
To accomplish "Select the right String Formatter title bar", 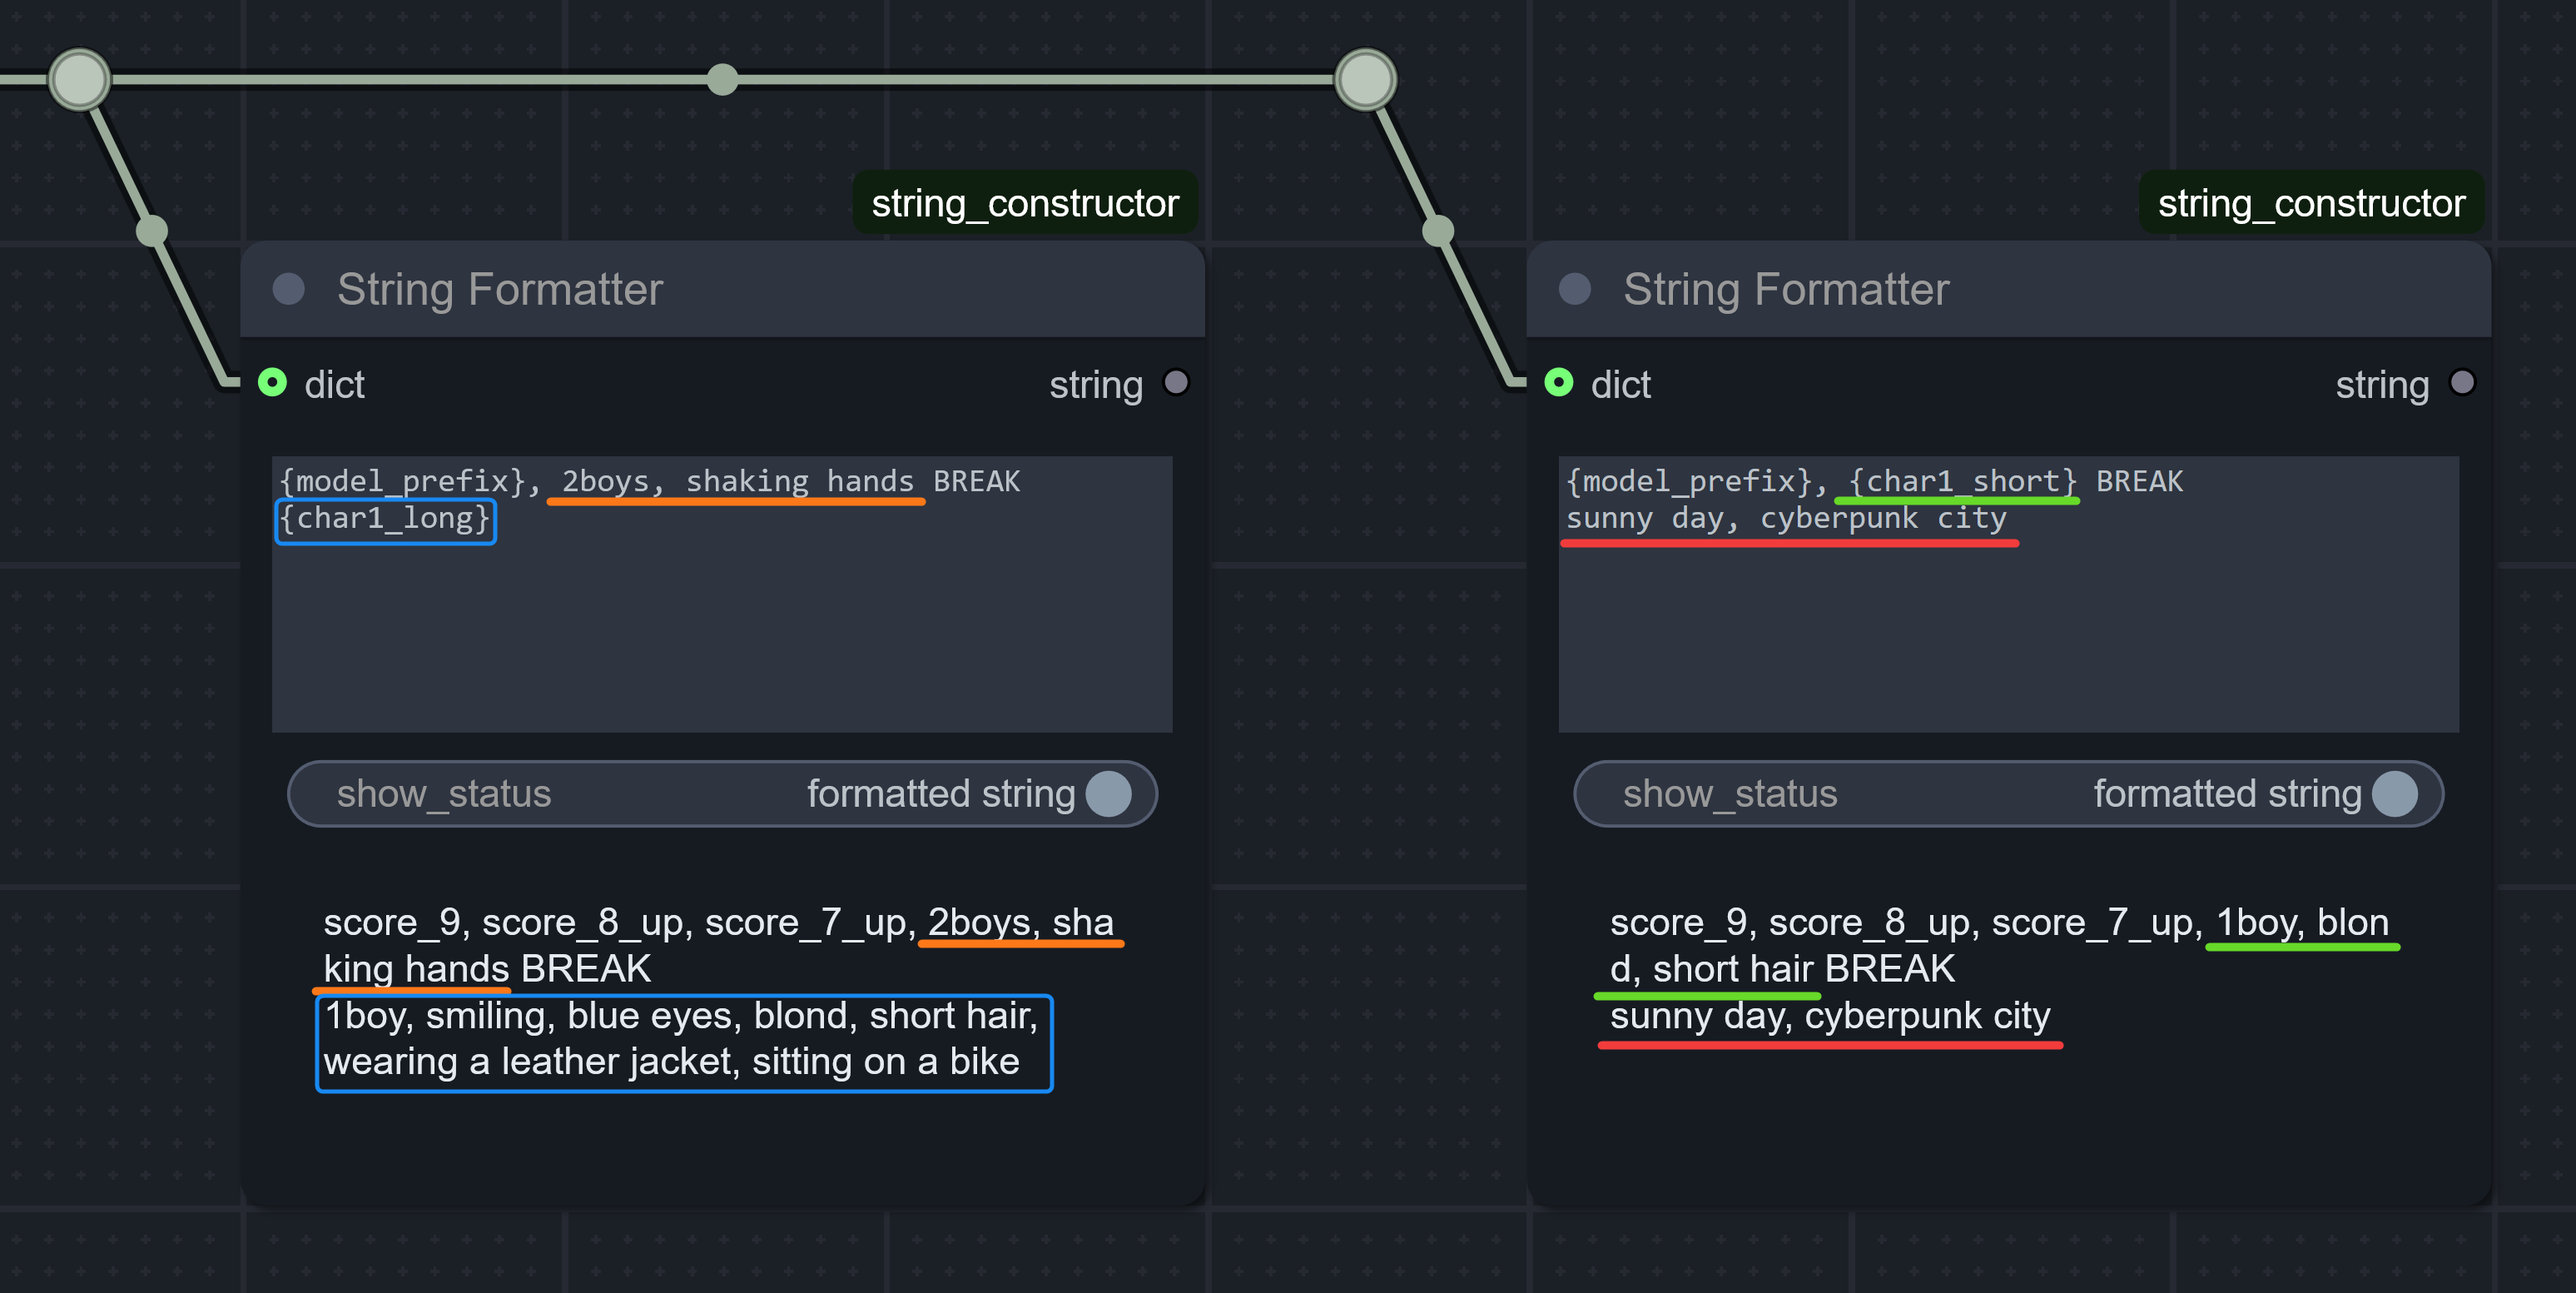I will click(x=2008, y=289).
